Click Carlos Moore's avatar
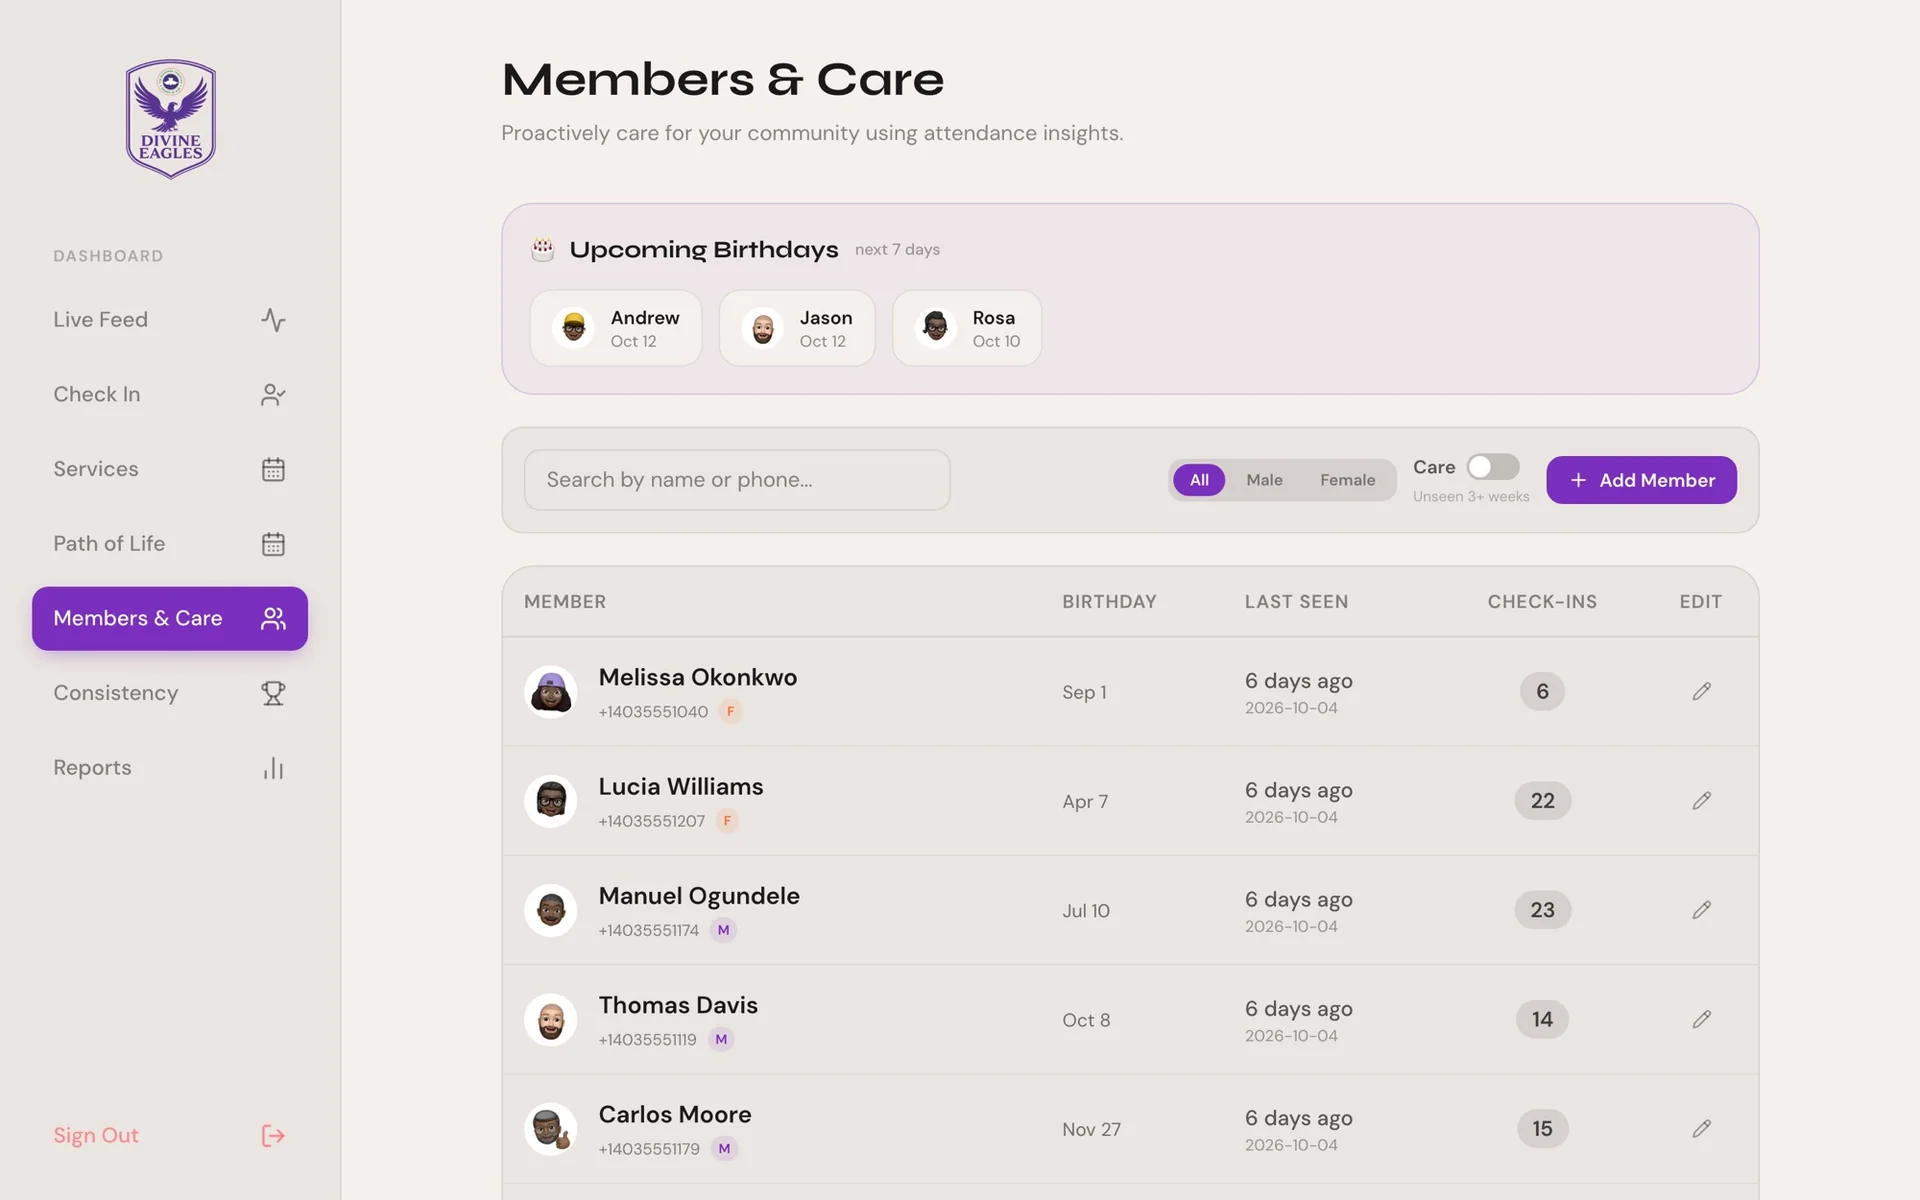Screen dimensions: 1920x1200 pos(550,1128)
